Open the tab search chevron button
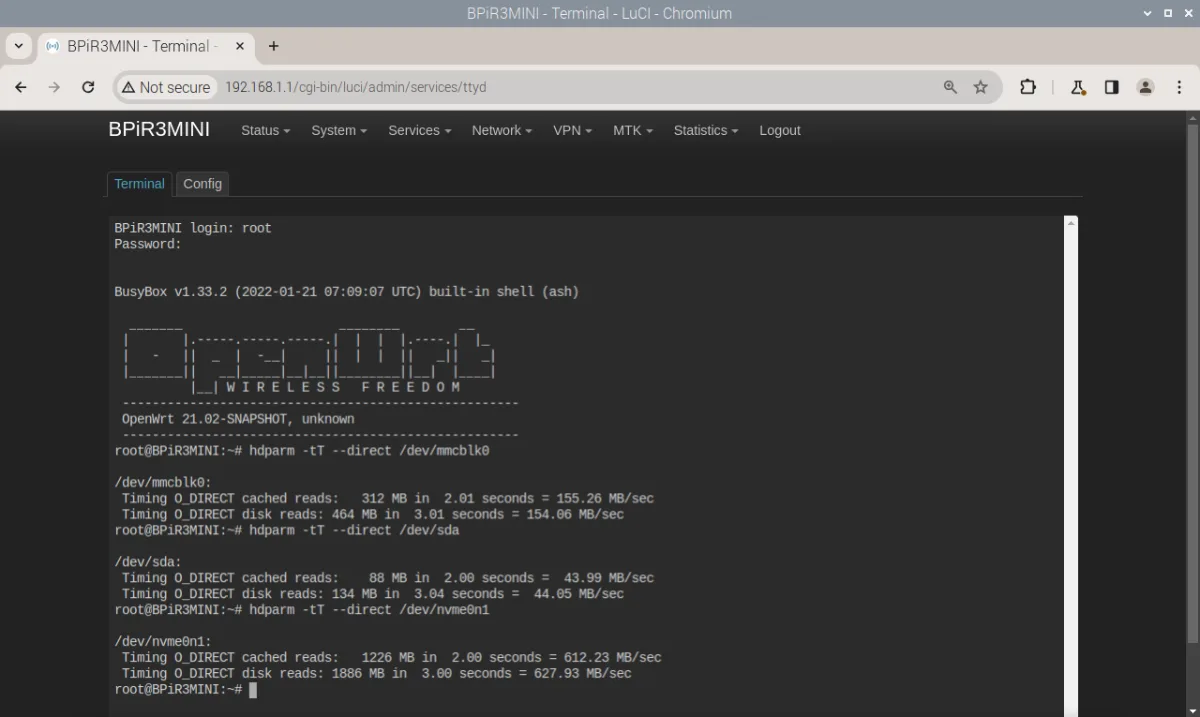The height and width of the screenshot is (717, 1200). 19,46
